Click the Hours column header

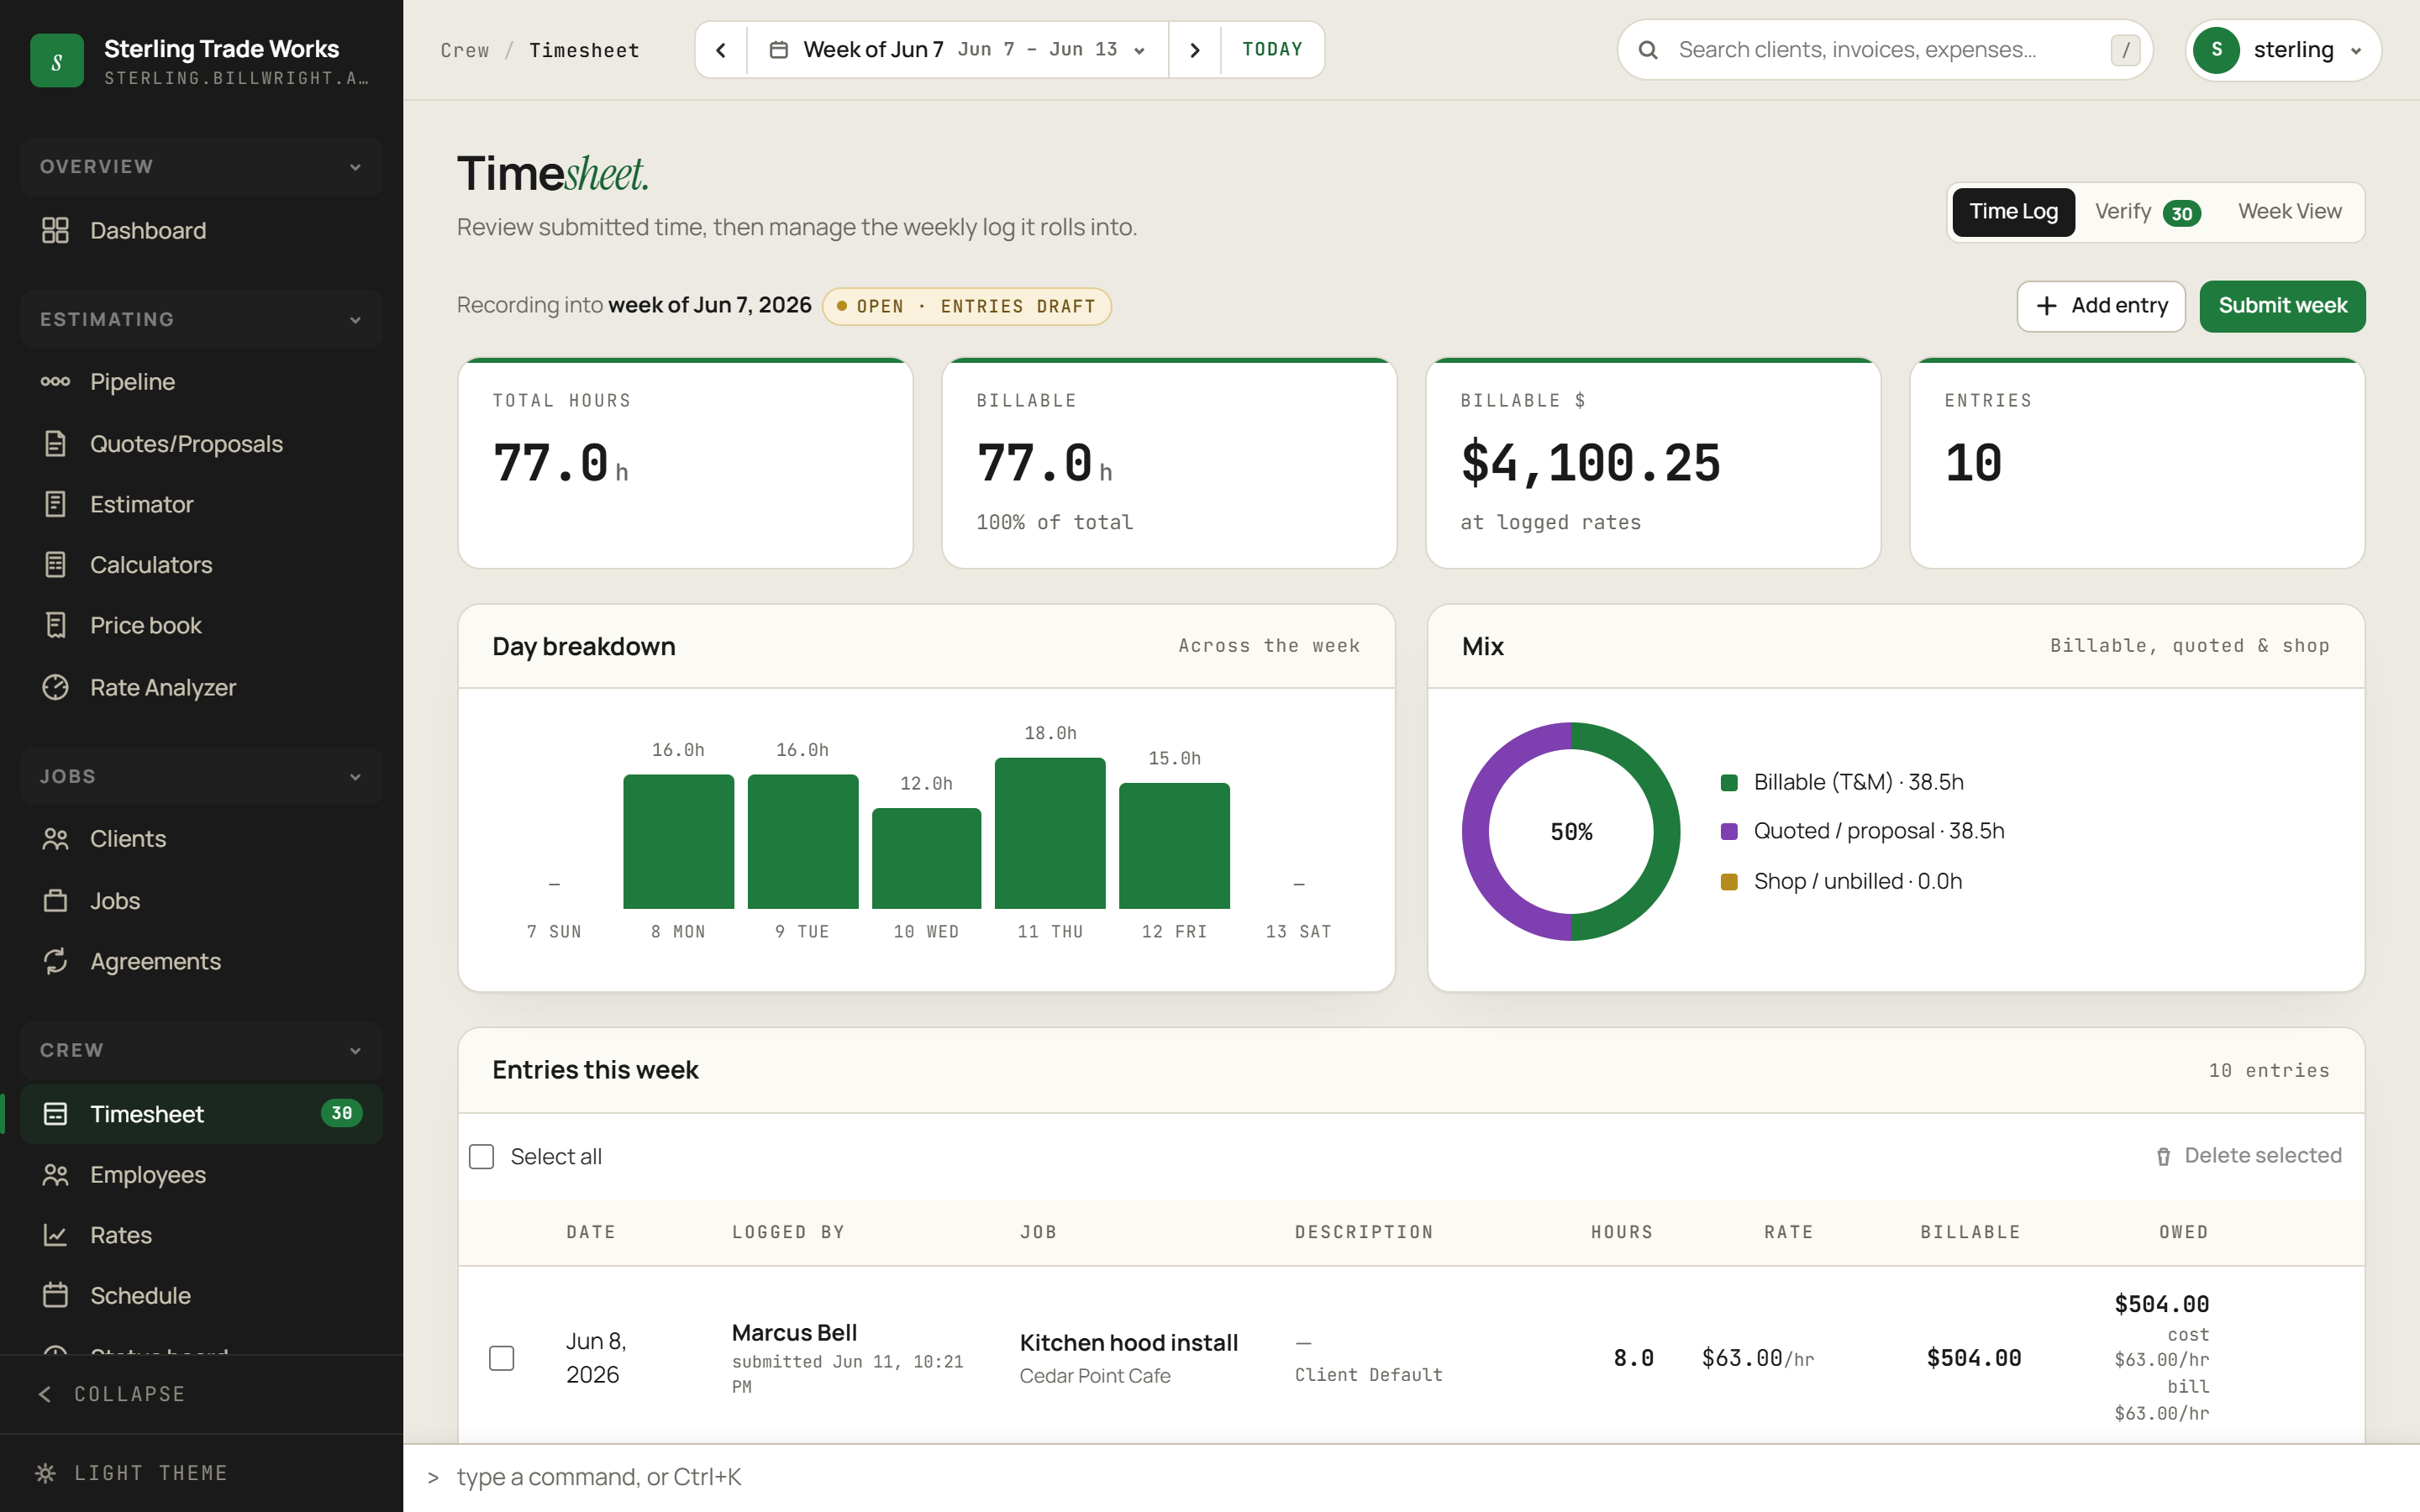coord(1621,1233)
